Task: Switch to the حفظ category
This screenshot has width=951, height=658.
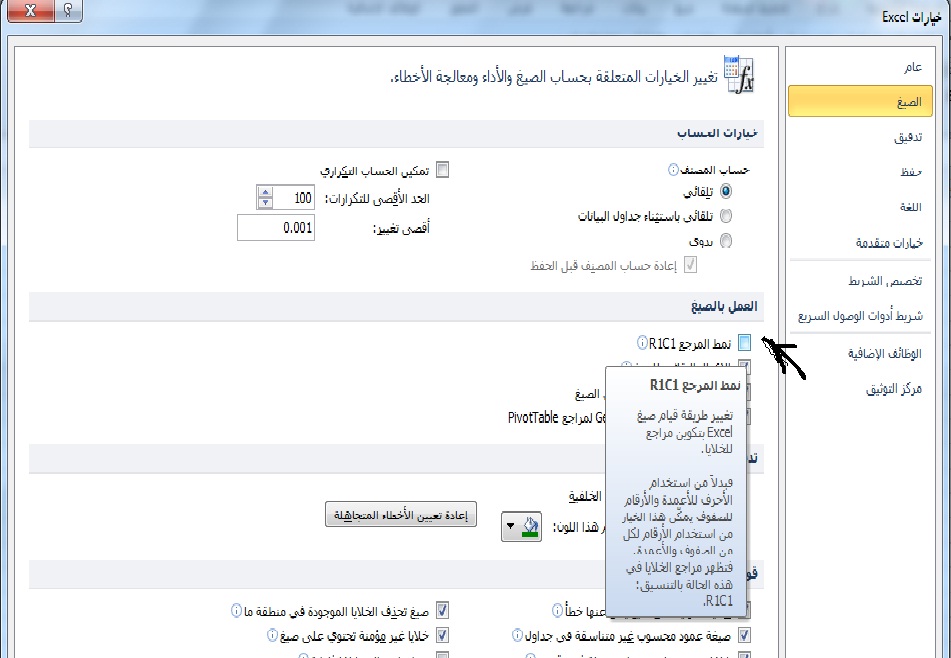Action: tap(860, 172)
